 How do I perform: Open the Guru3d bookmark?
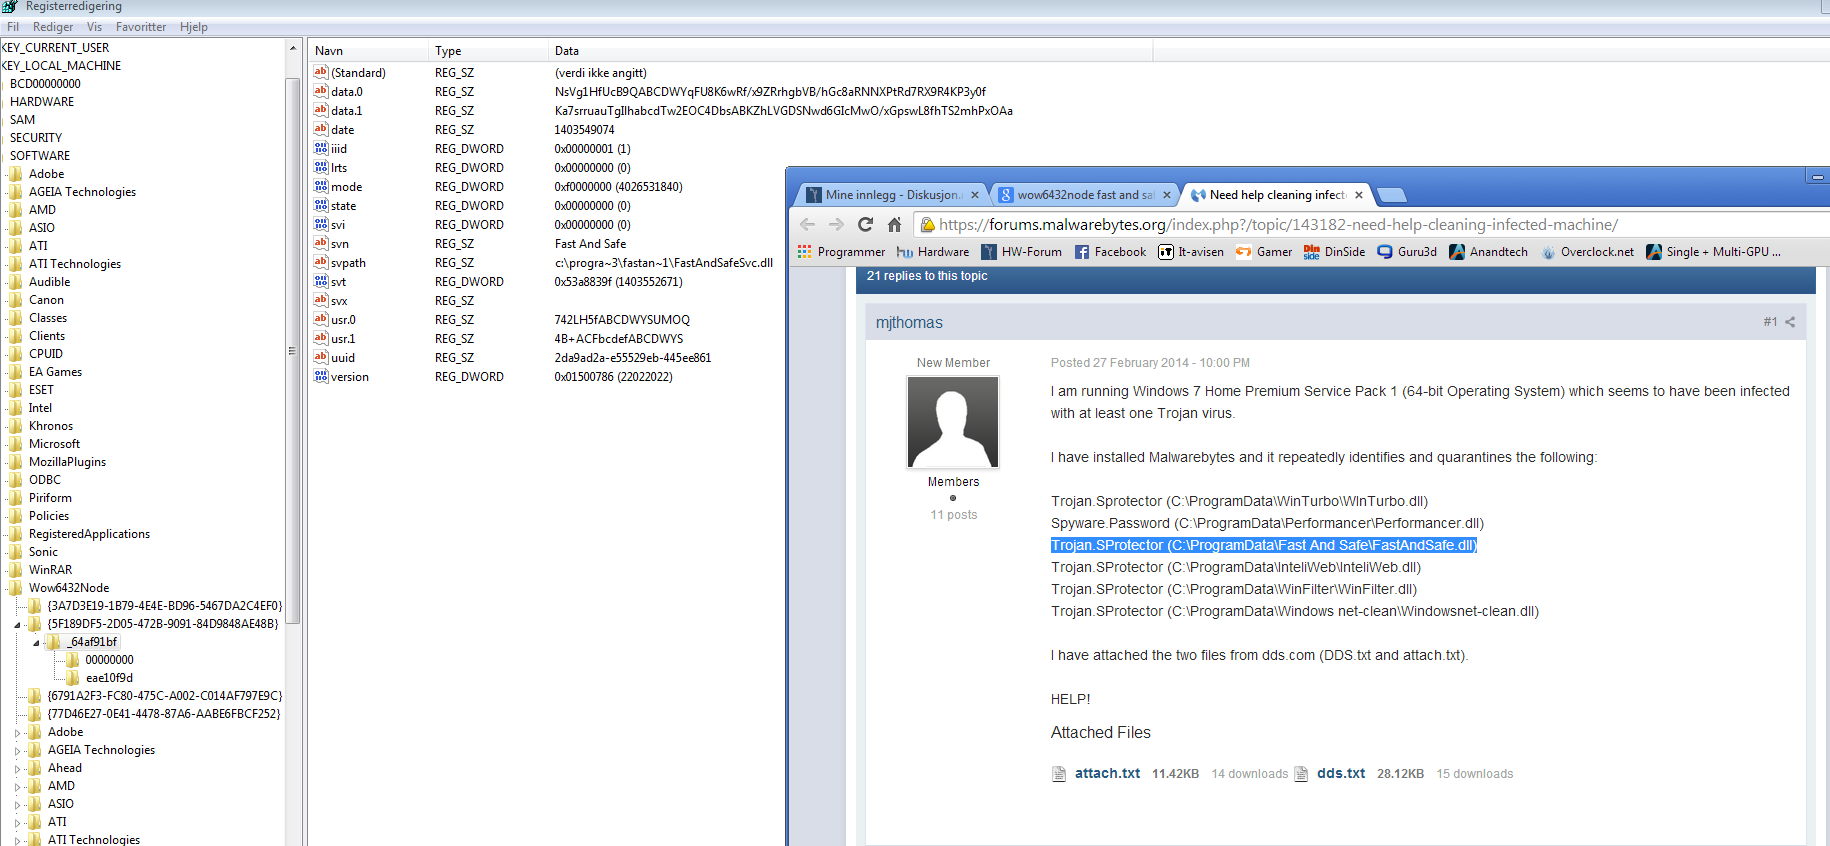1407,252
